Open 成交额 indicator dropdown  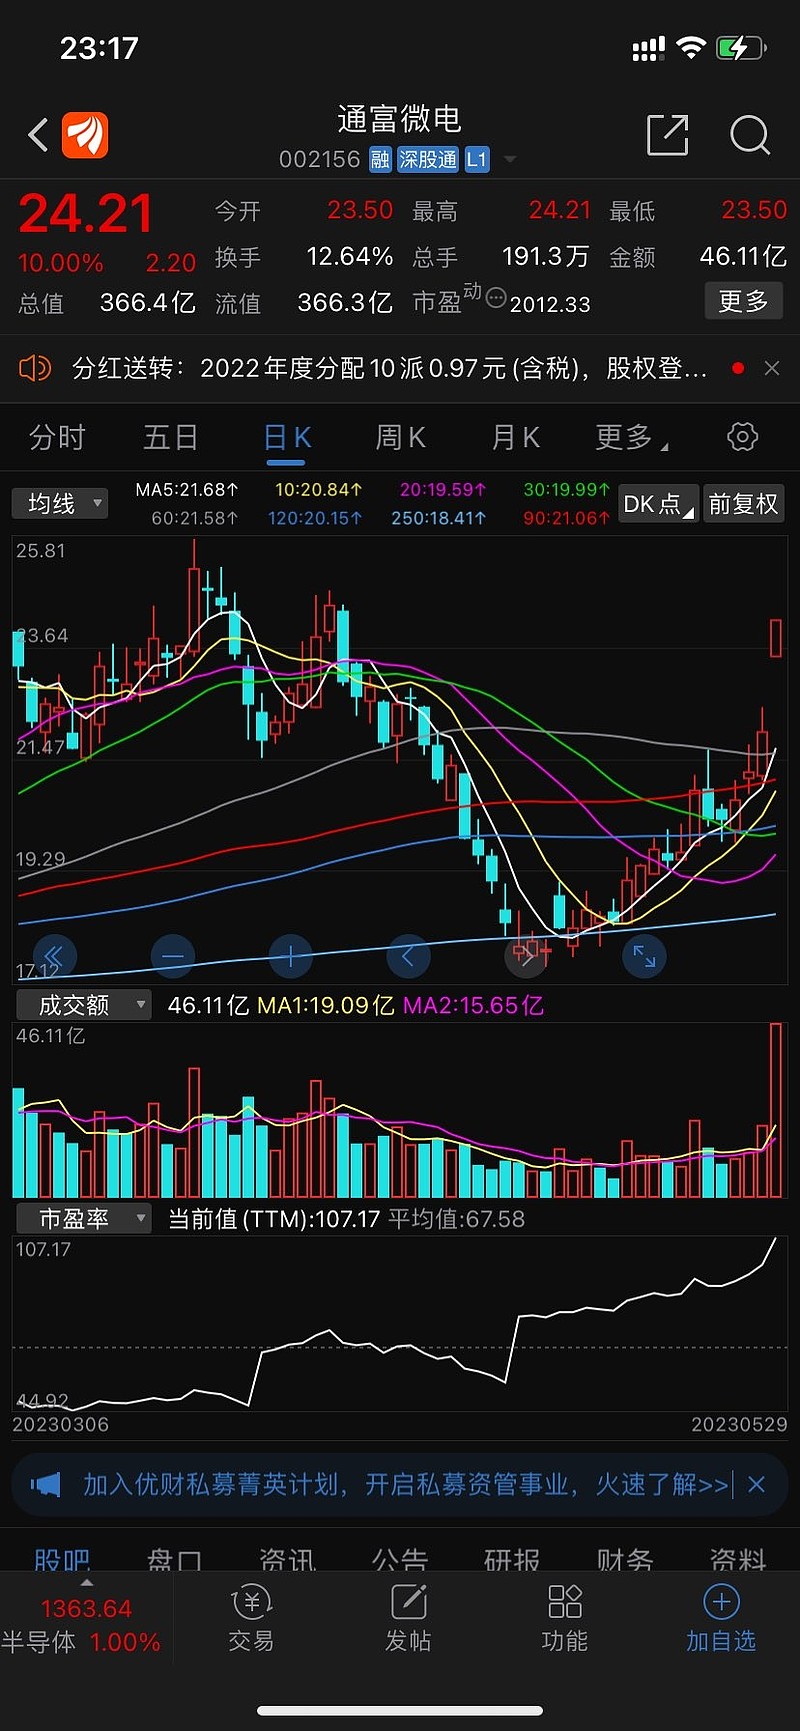click(x=82, y=1005)
